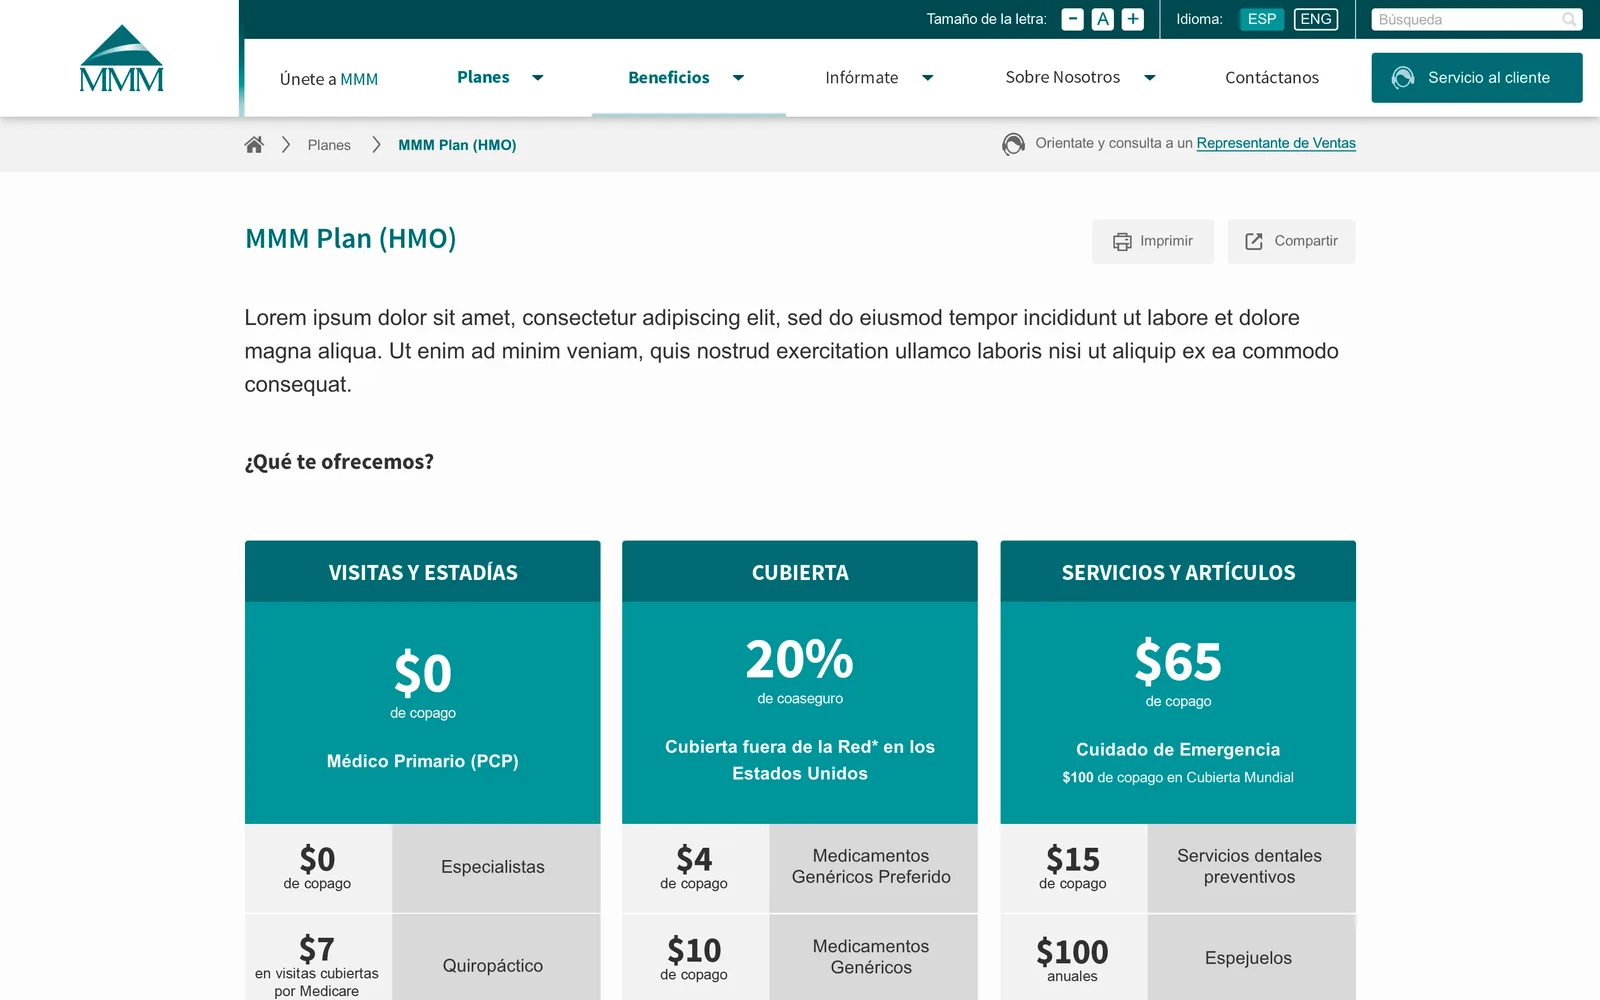1600x1000 pixels.
Task: Click the MMM logo
Action: click(x=121, y=59)
